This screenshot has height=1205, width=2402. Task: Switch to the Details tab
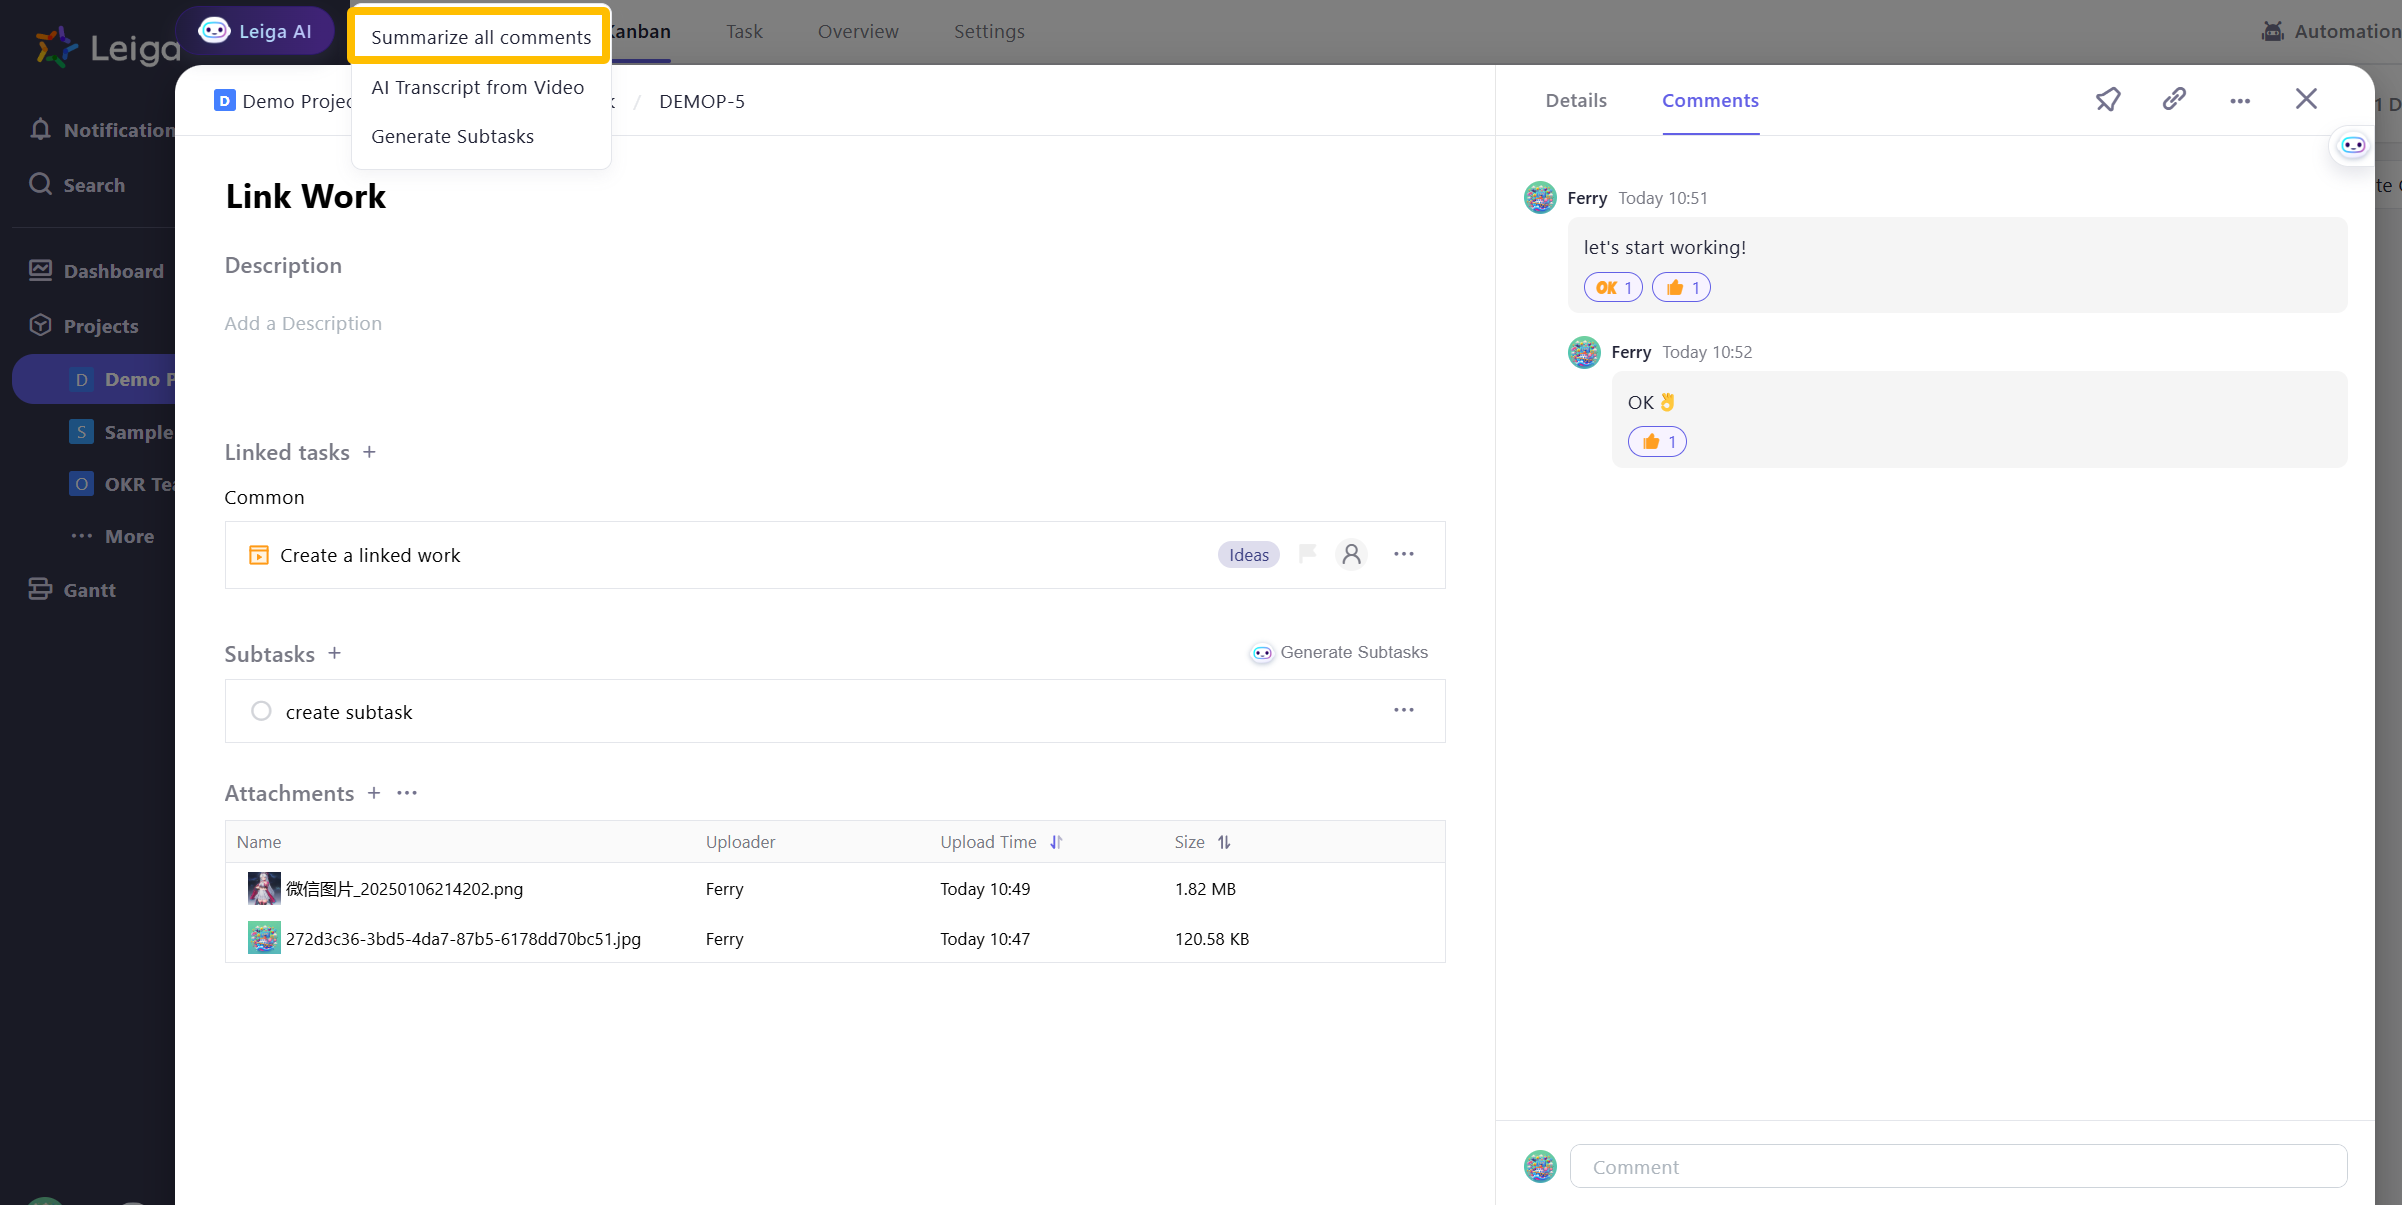[x=1575, y=100]
